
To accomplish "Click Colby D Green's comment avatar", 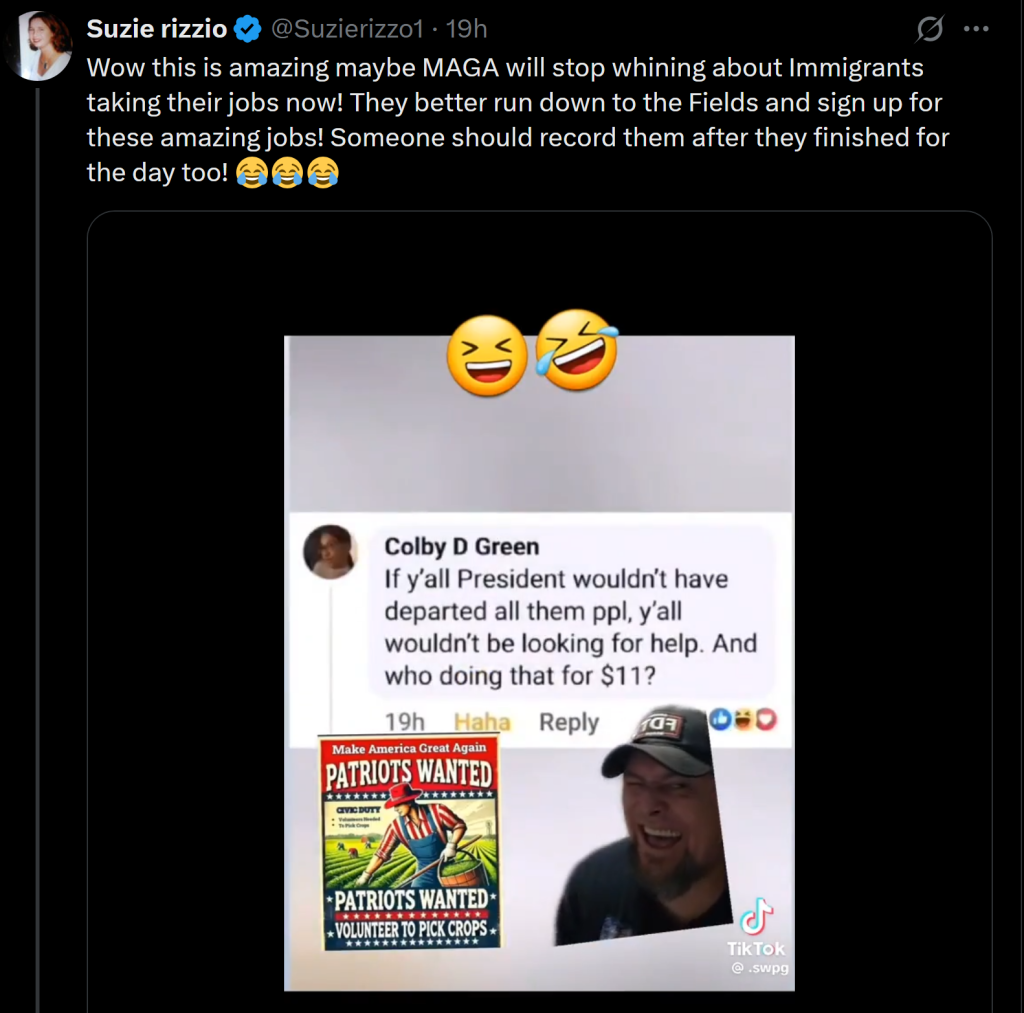I will click(x=330, y=552).
